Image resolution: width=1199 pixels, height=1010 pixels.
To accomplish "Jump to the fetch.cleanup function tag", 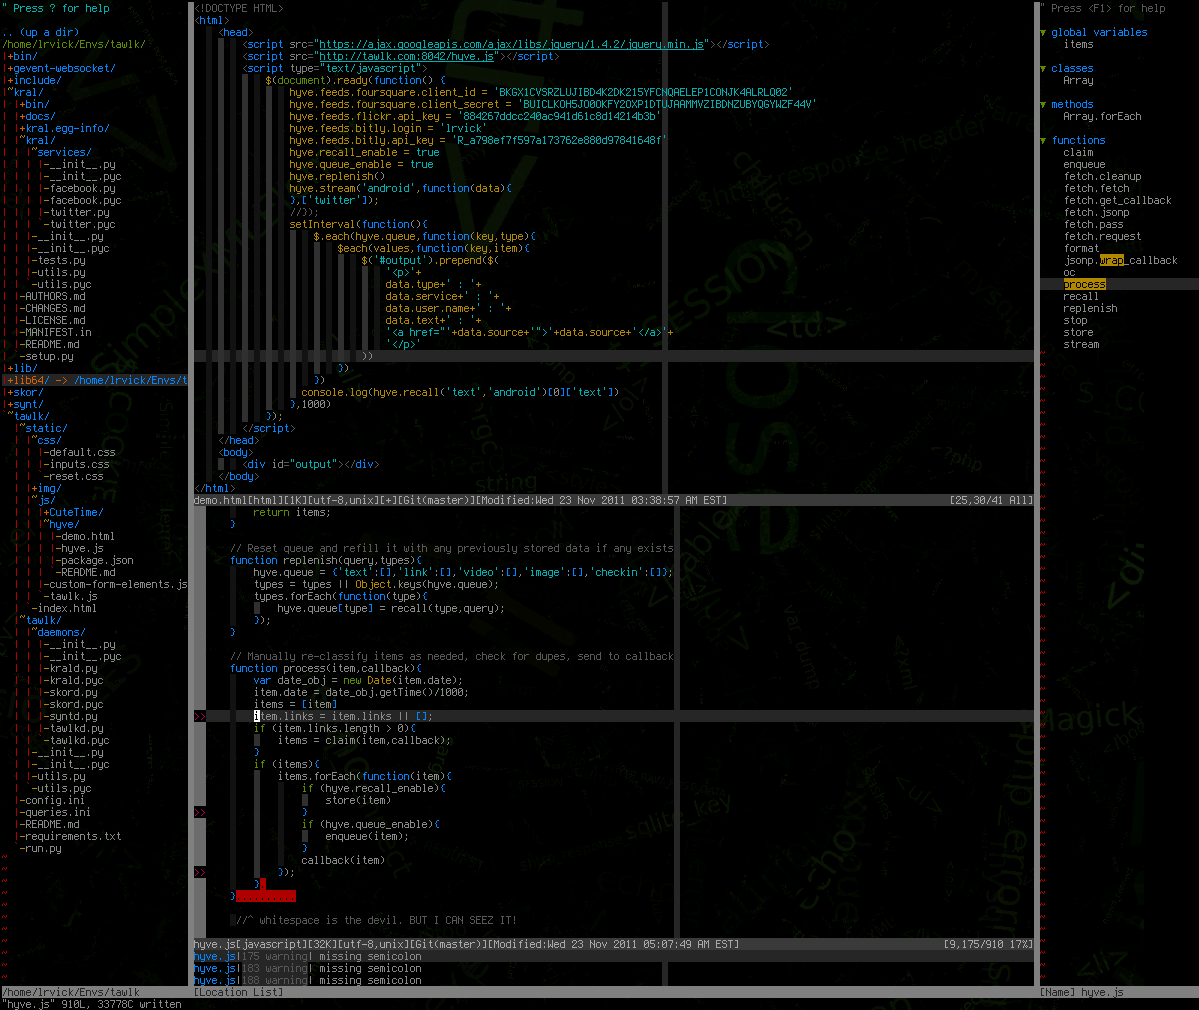I will (1103, 177).
